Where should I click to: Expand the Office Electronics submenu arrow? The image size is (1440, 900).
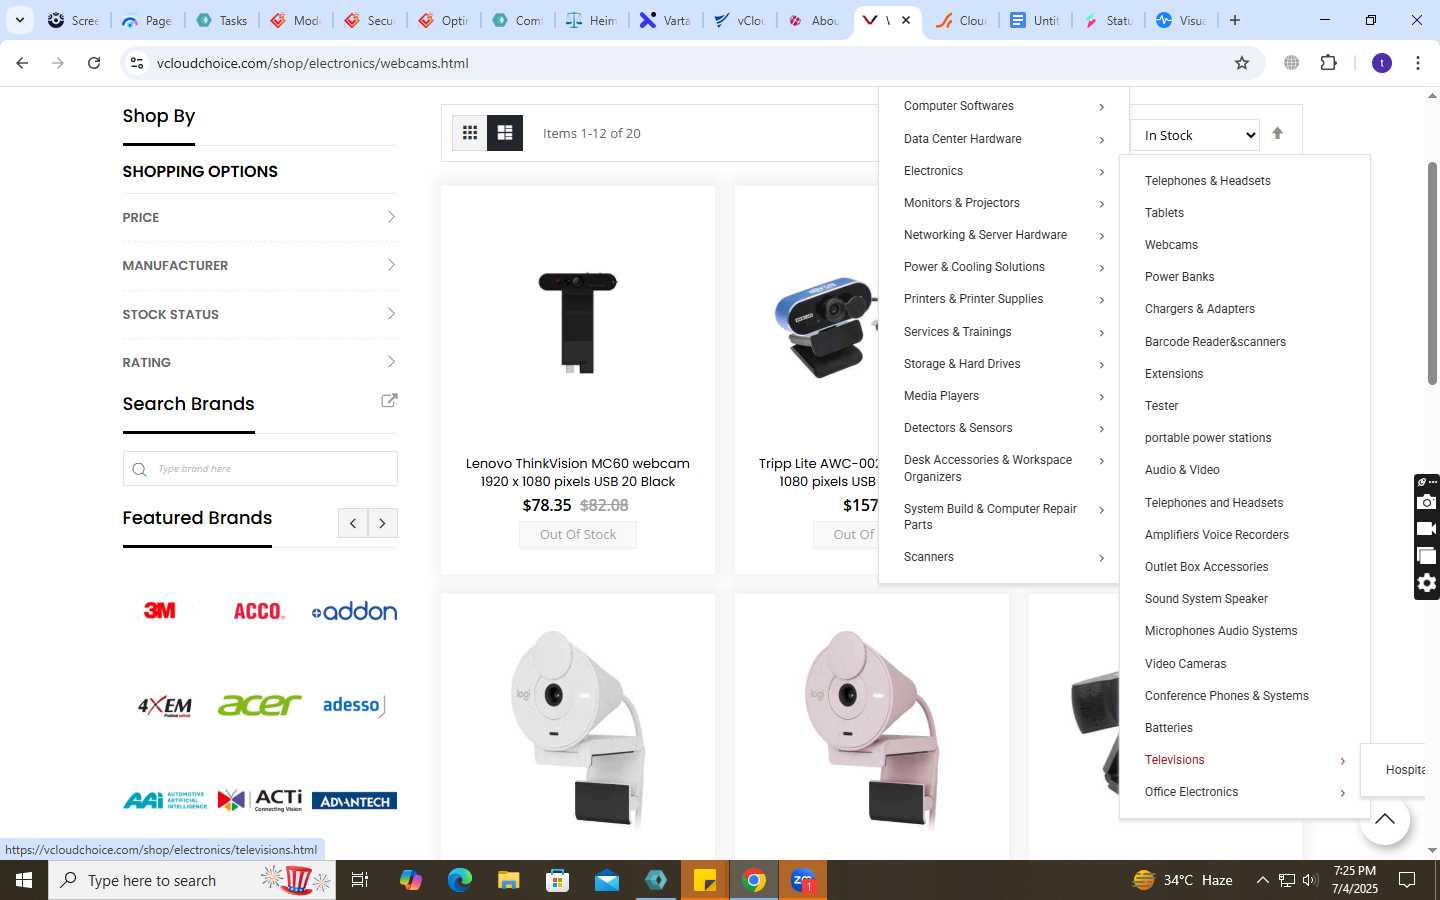coord(1342,793)
